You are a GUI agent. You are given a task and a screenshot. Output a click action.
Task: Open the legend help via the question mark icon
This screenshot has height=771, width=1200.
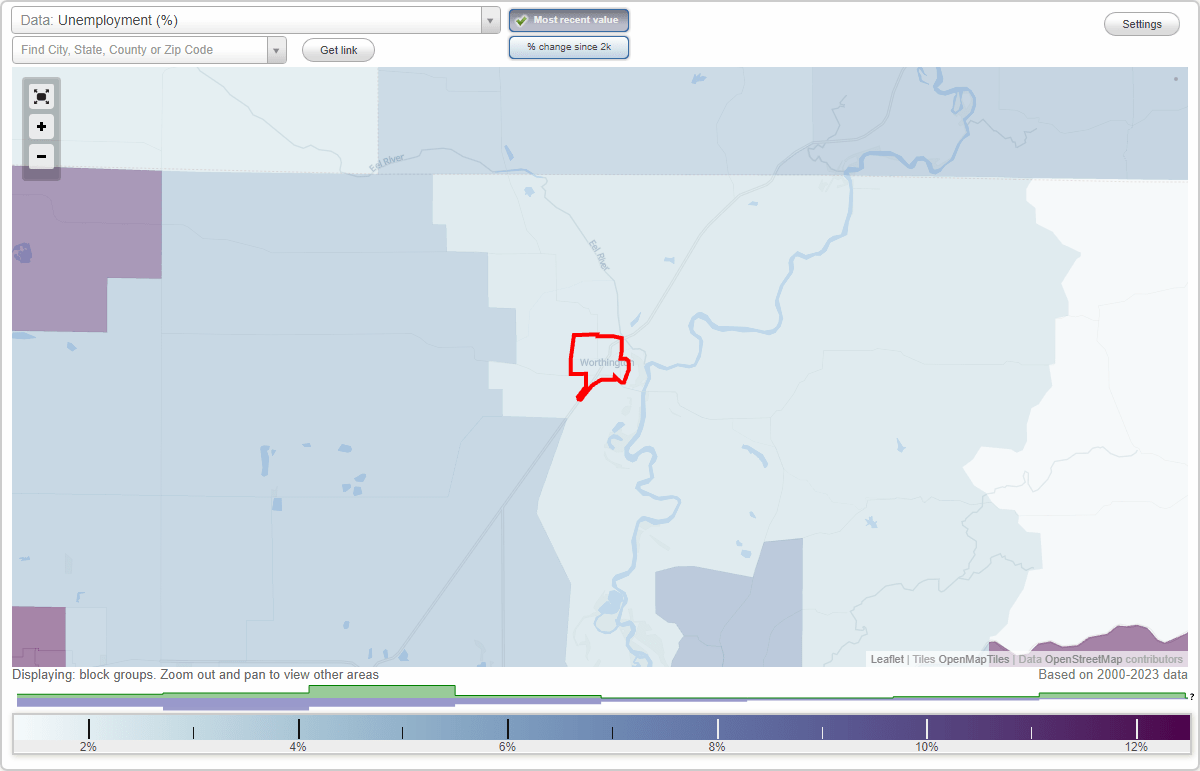(1192, 697)
